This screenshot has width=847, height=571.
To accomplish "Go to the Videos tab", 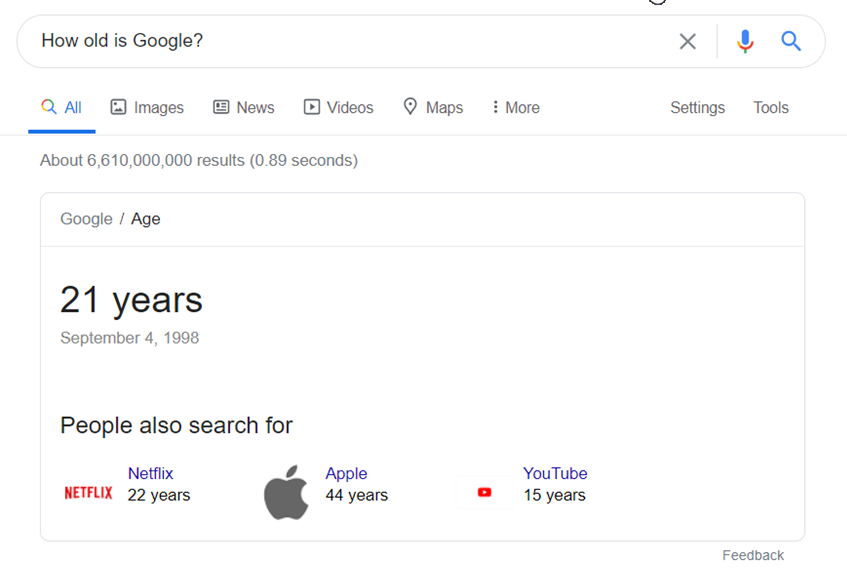I will tap(338, 108).
